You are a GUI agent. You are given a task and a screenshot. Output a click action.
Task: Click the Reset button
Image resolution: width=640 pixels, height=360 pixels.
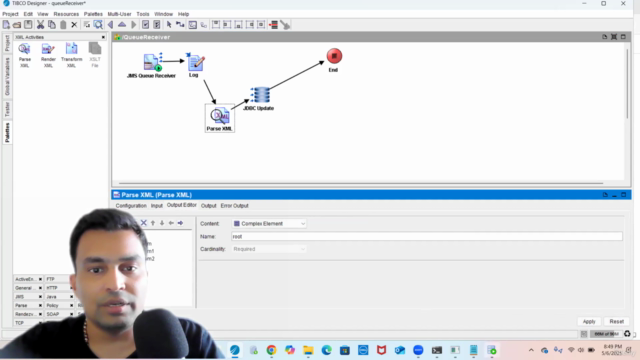[x=616, y=322]
